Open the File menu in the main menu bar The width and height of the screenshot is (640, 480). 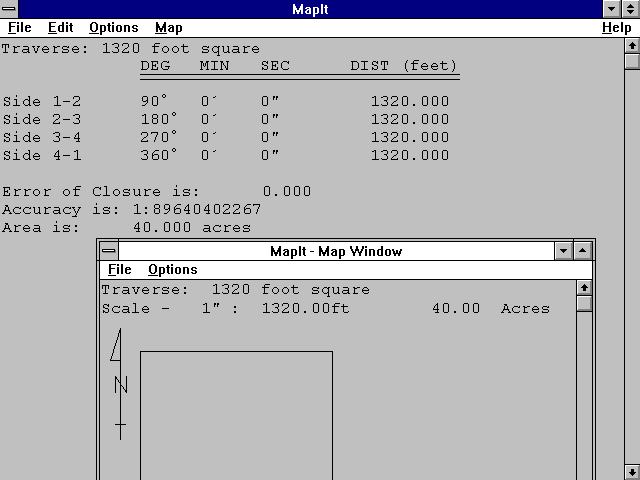[x=20, y=28]
